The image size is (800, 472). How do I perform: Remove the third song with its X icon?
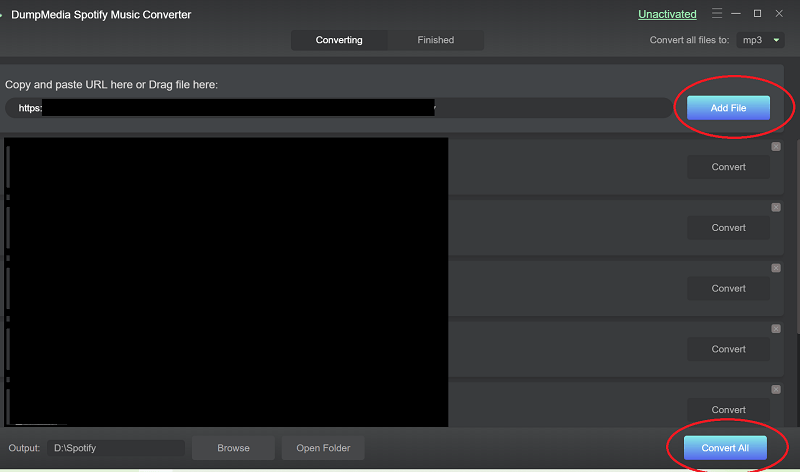[x=776, y=268]
